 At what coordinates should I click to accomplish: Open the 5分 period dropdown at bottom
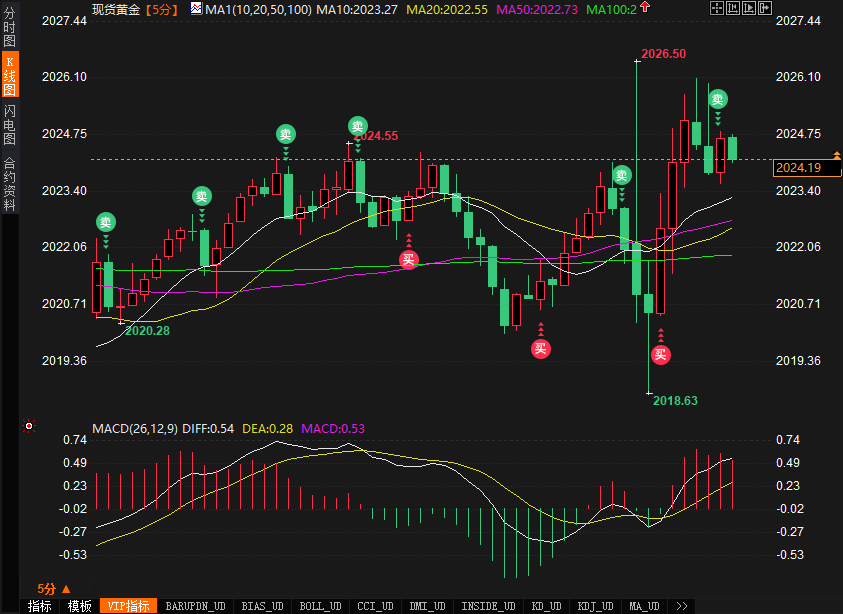click(54, 589)
